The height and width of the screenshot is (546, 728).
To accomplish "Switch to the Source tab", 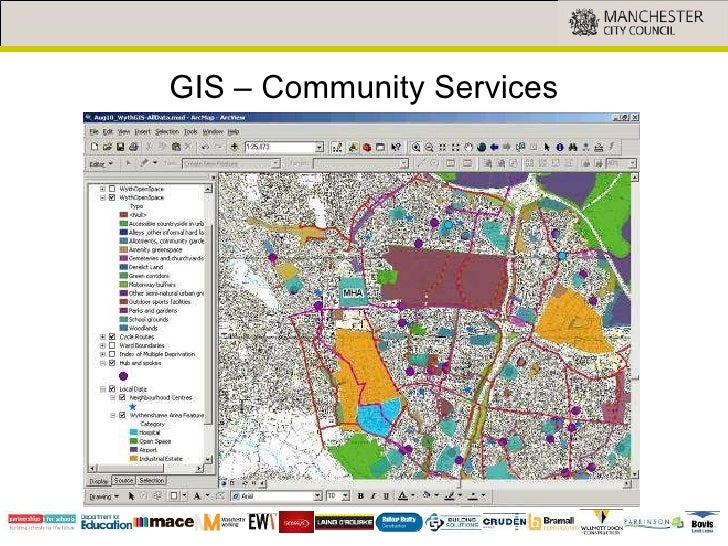I will pos(124,481).
